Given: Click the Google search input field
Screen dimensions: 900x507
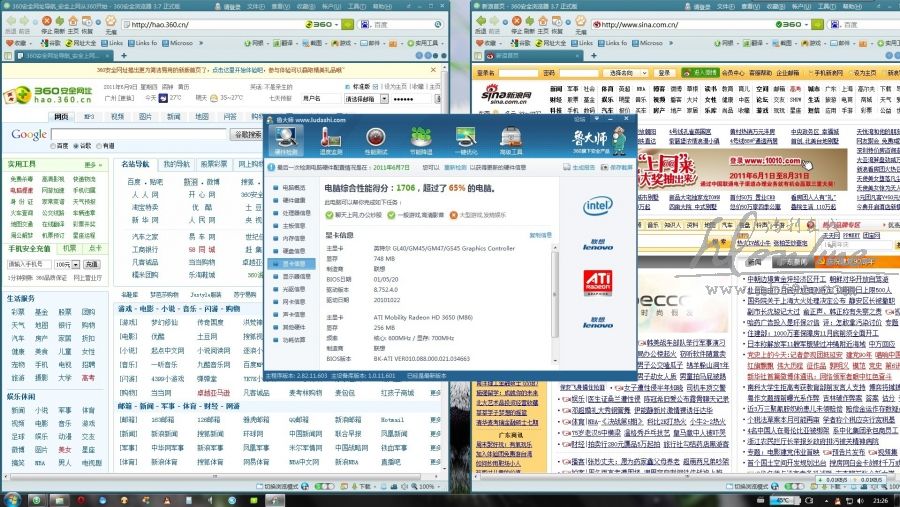Looking at the screenshot, I should point(138,134).
